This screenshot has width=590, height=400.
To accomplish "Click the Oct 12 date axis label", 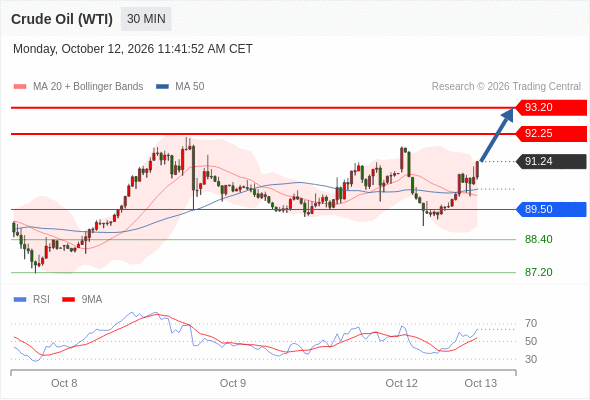I will point(401,383).
